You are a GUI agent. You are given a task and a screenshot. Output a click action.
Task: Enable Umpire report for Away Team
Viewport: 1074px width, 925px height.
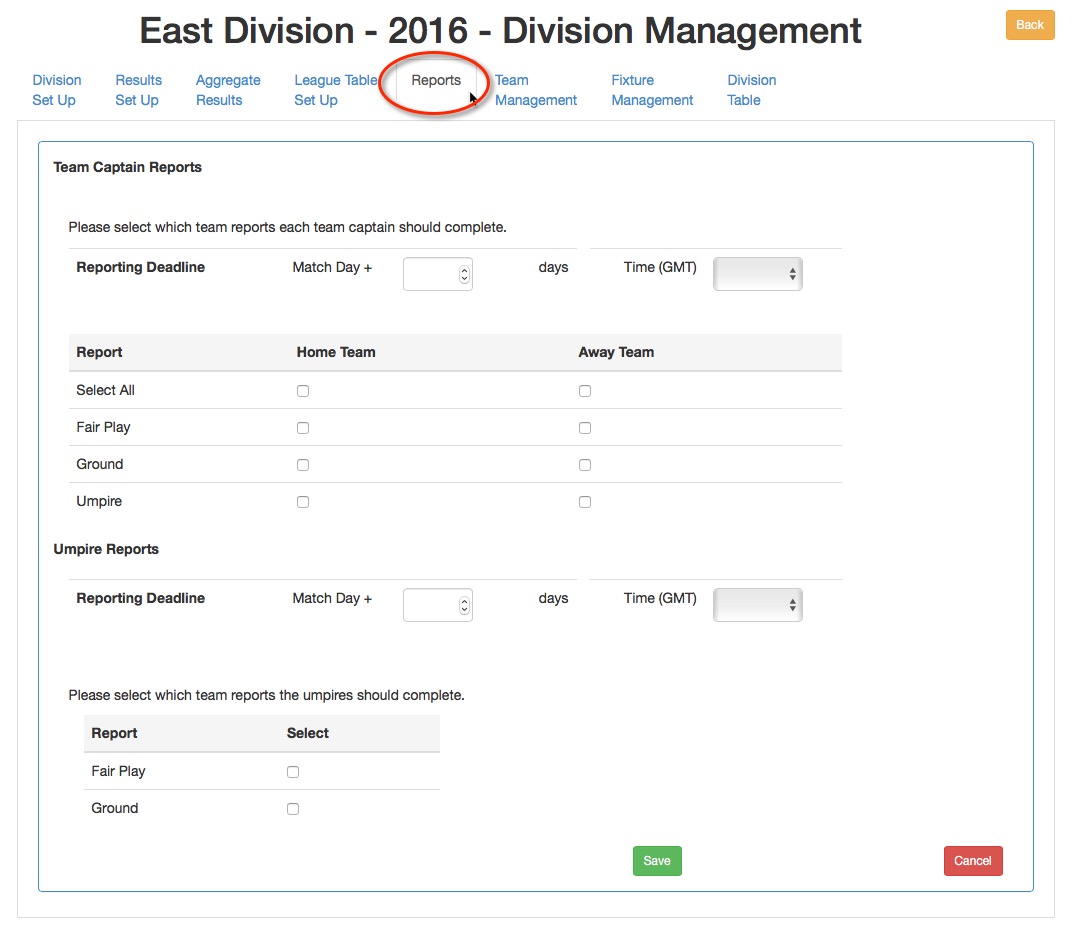[x=584, y=502]
